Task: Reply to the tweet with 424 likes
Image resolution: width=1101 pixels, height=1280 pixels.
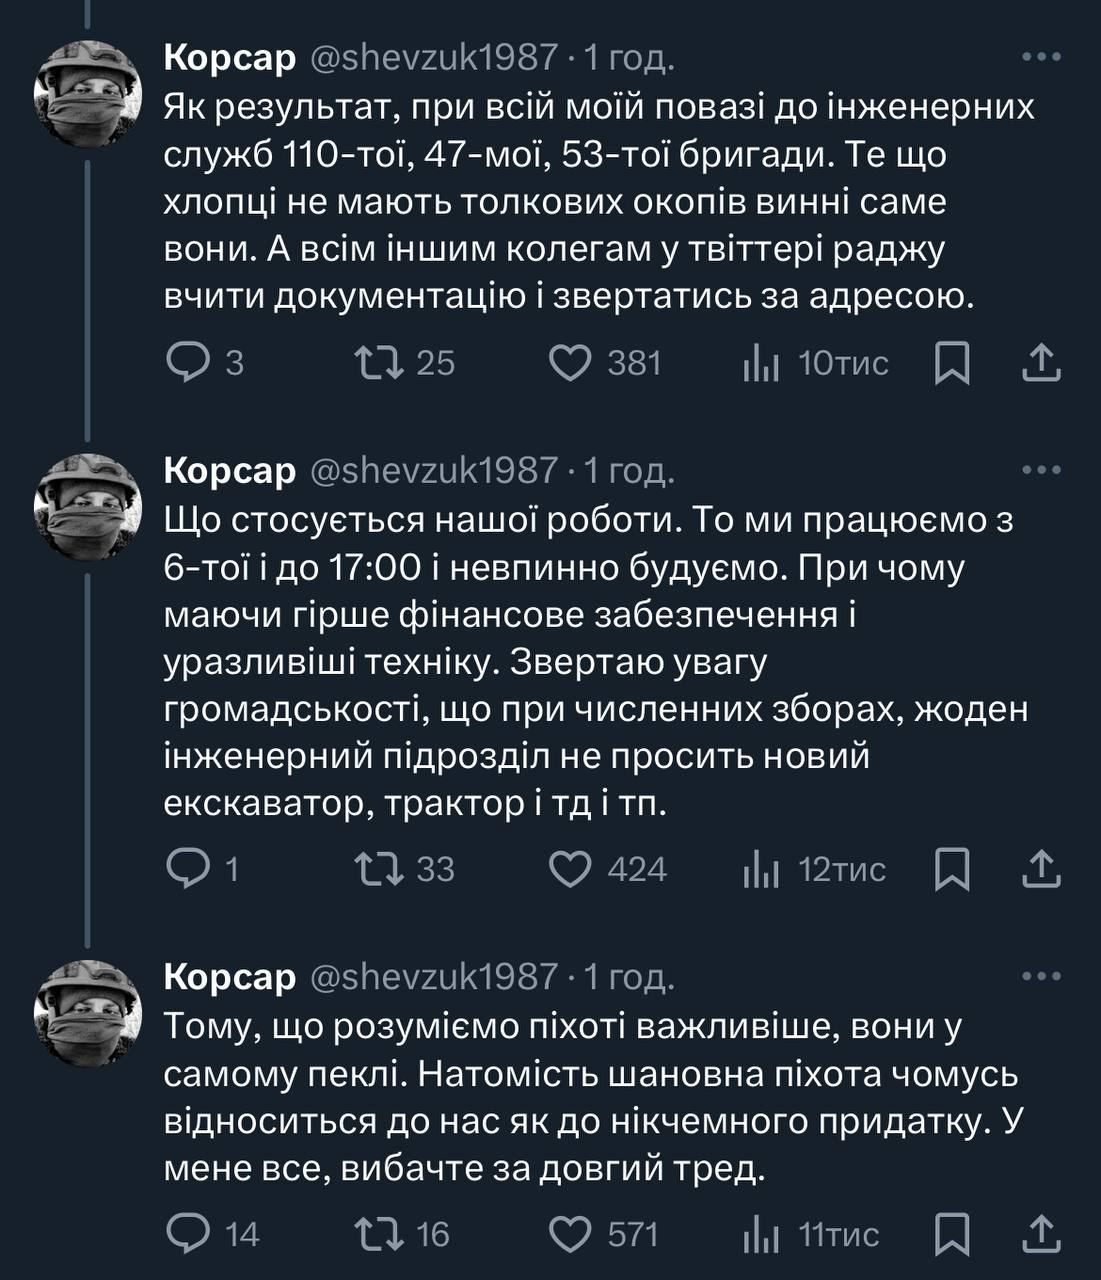Action: 187,869
